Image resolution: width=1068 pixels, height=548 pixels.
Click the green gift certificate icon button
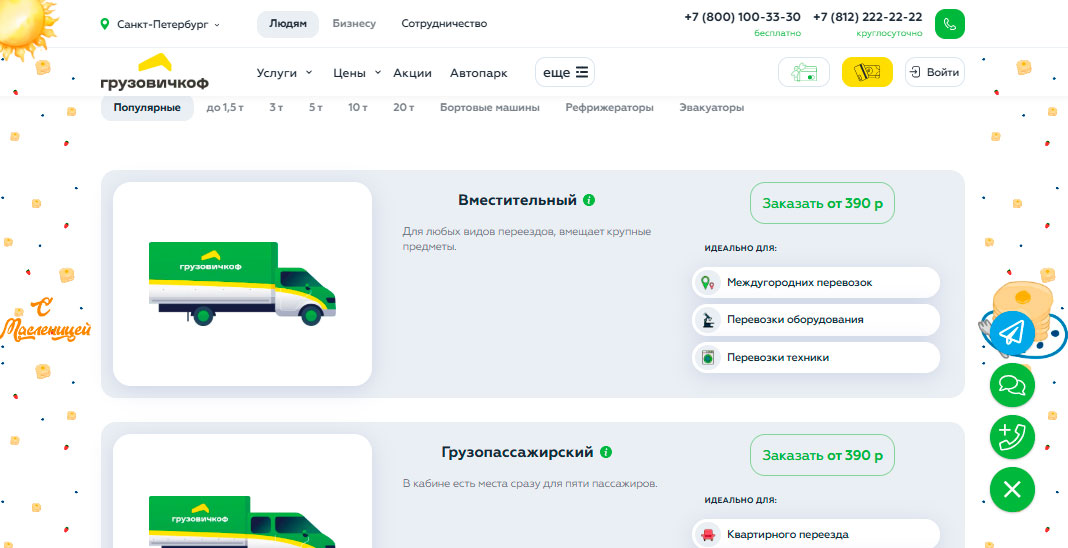coord(804,72)
